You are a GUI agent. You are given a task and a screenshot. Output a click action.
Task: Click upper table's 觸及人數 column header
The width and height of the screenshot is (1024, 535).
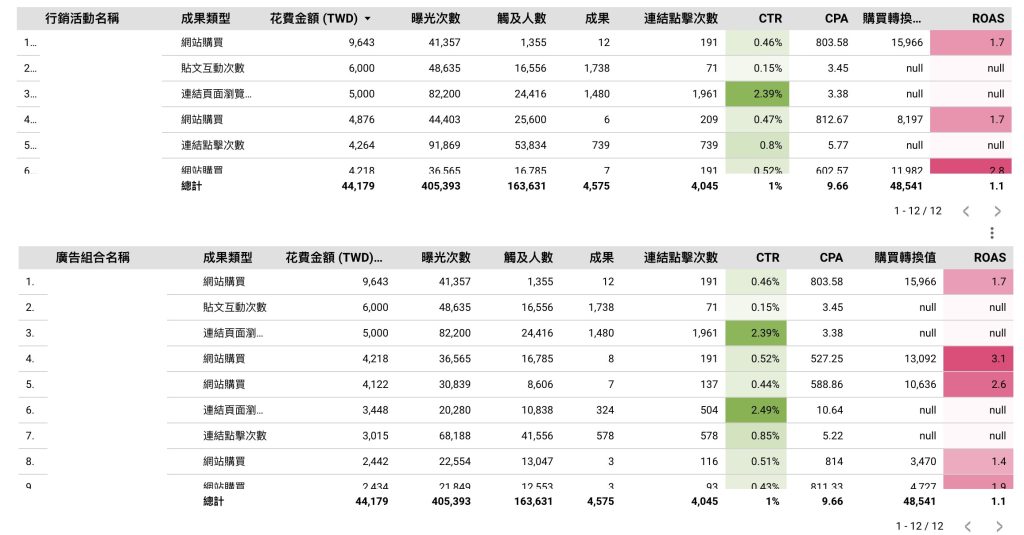521,18
